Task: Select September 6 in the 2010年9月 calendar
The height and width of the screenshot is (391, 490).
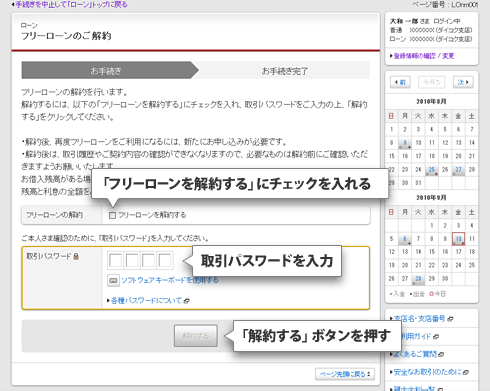Action: coord(405,239)
